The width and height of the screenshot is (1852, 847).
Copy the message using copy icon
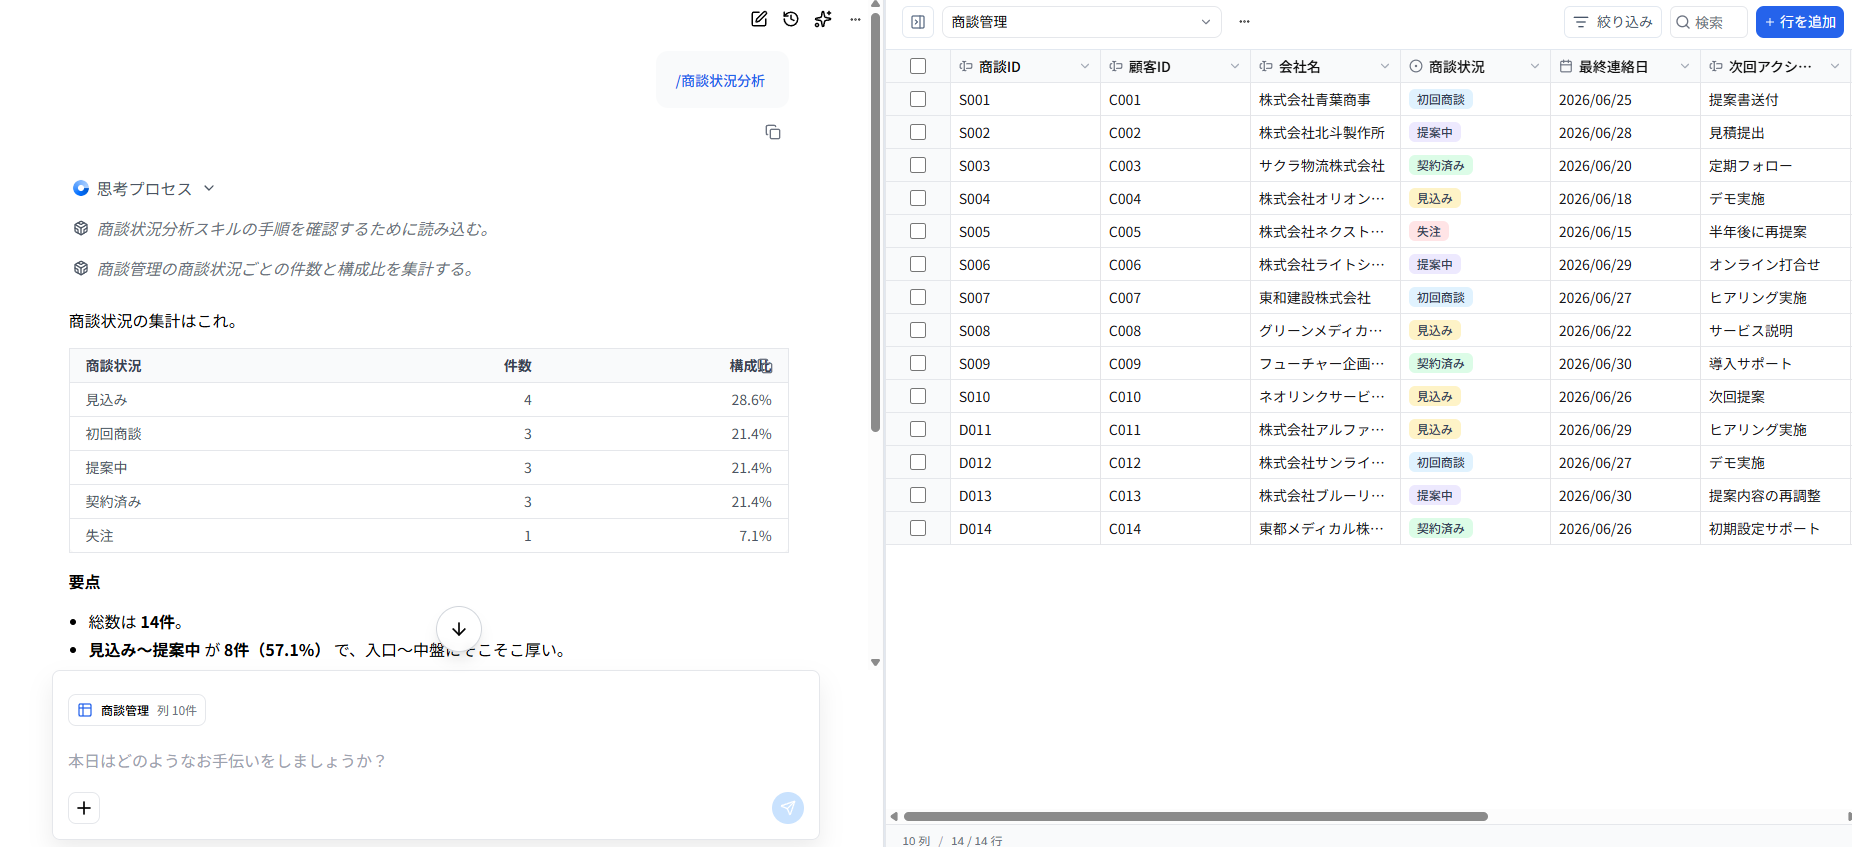(x=773, y=132)
